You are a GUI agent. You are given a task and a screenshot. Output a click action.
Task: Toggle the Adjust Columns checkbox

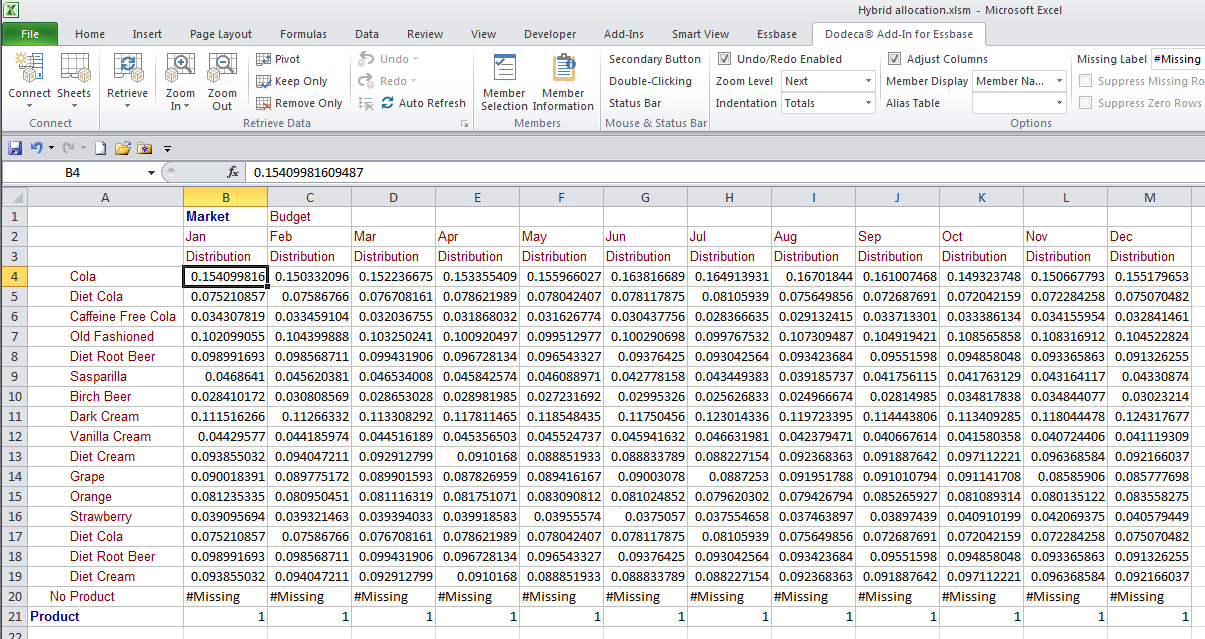[895, 59]
